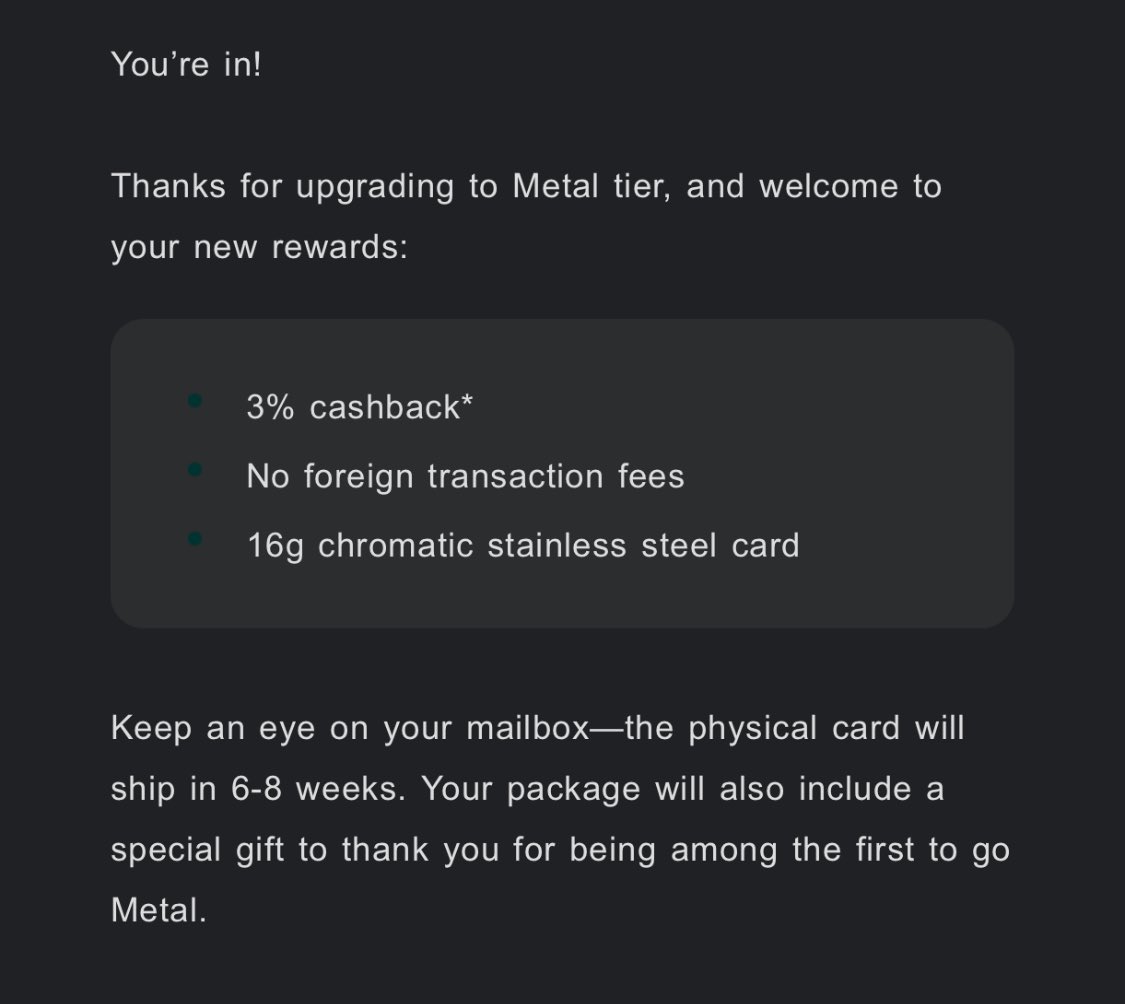Image resolution: width=1125 pixels, height=1004 pixels.
Task: Click the words "Your package"
Action: tap(530, 789)
